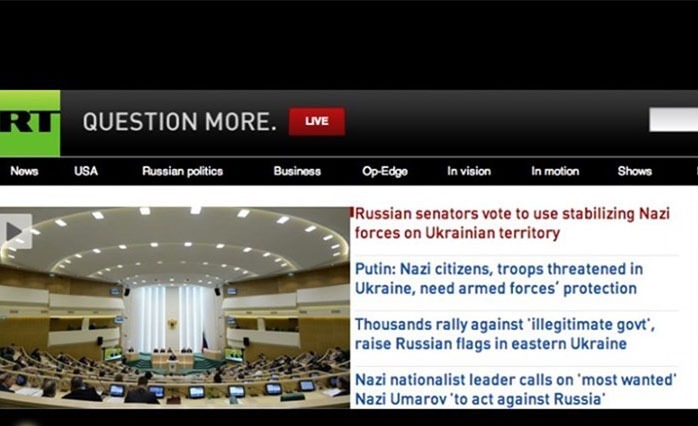Image resolution: width=698 pixels, height=426 pixels.
Task: Open the 'Russian senators vote' red headline
Action: (512, 223)
